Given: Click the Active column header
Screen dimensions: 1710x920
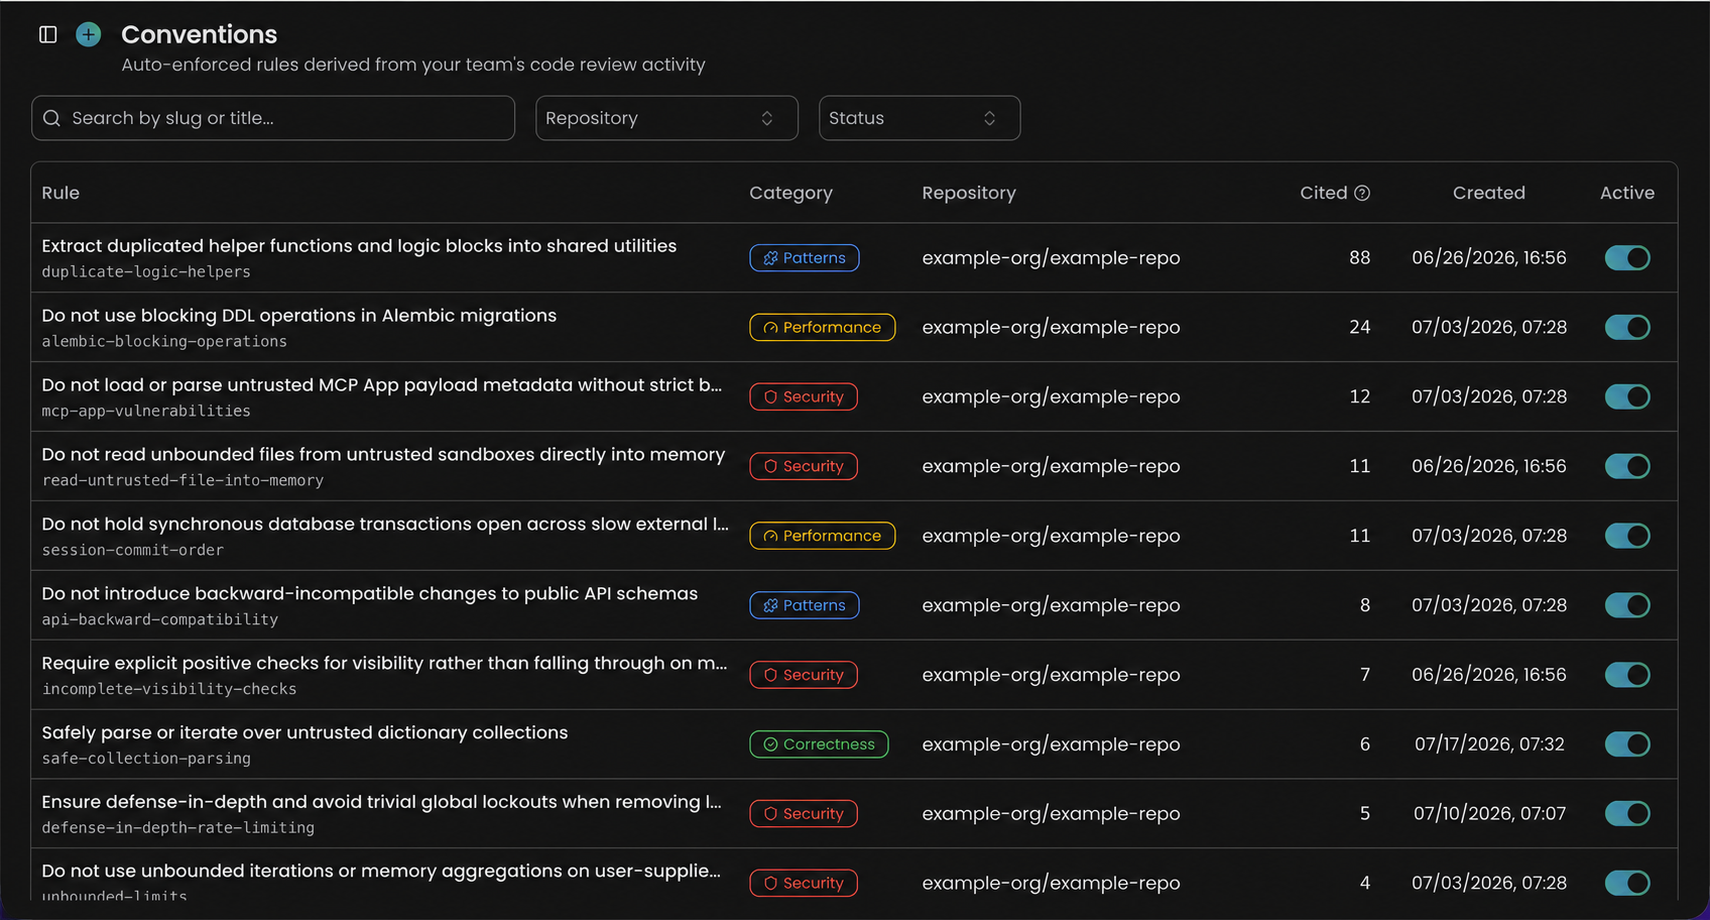Looking at the screenshot, I should click(1627, 193).
